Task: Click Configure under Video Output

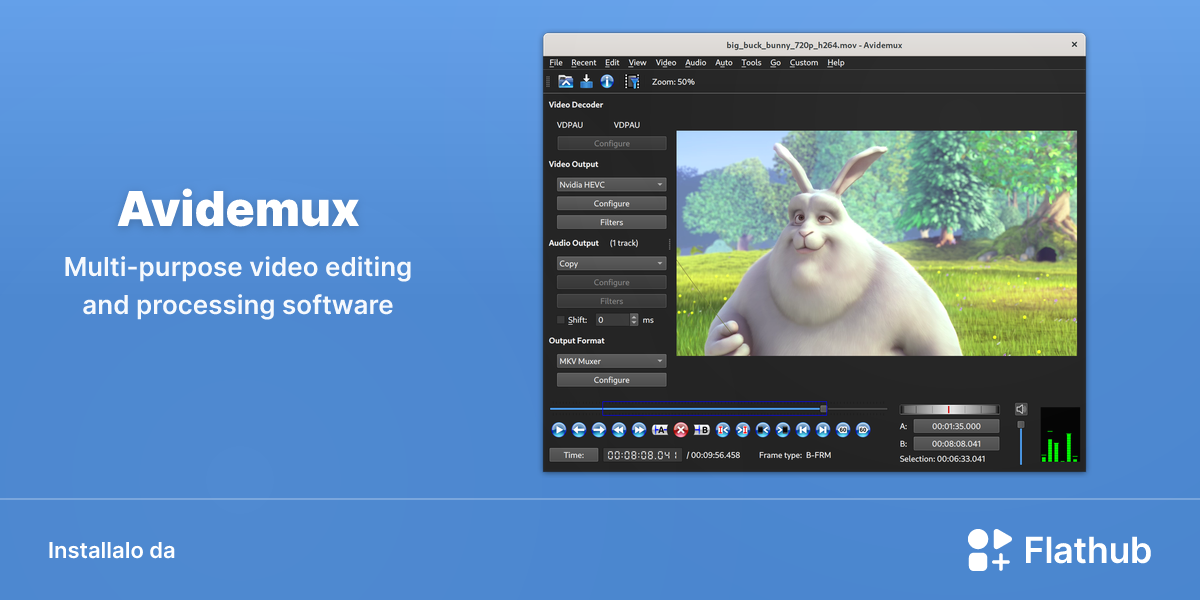Action: 611,203
